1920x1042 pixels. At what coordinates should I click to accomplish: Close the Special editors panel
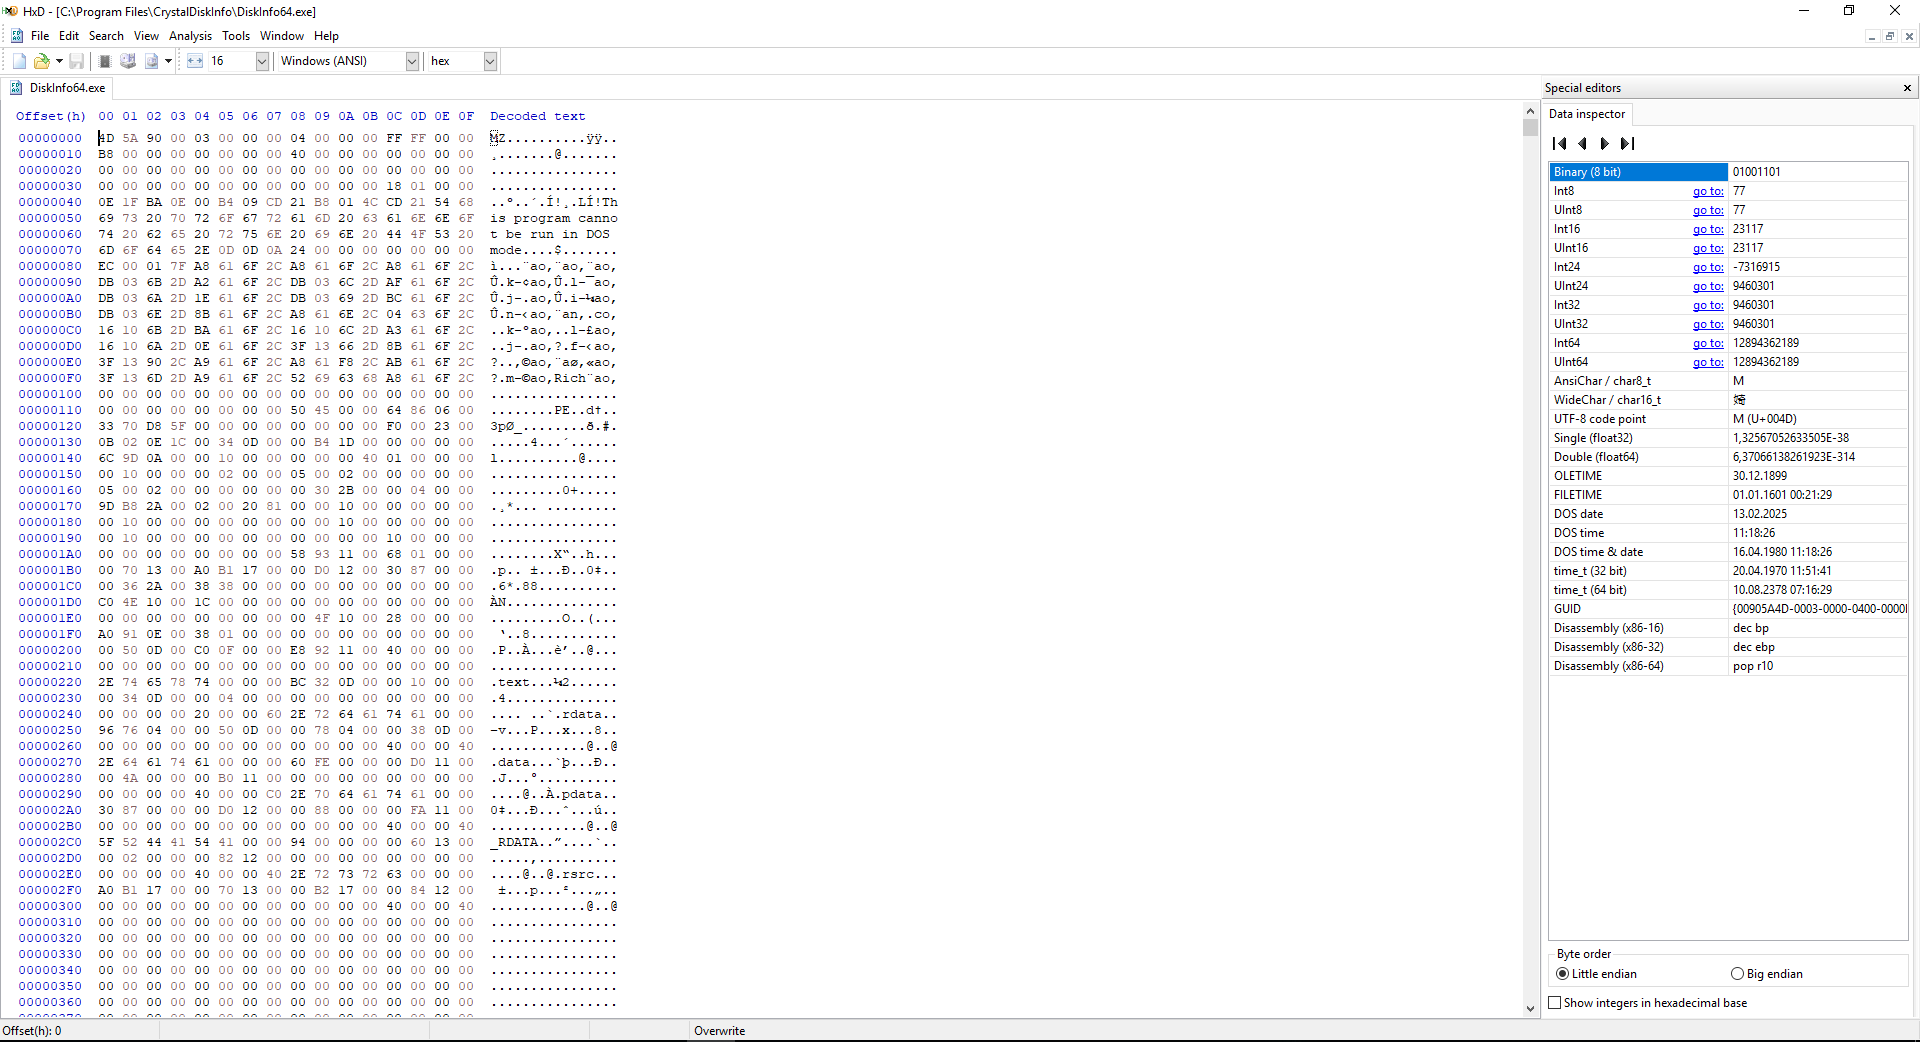[x=1907, y=88]
